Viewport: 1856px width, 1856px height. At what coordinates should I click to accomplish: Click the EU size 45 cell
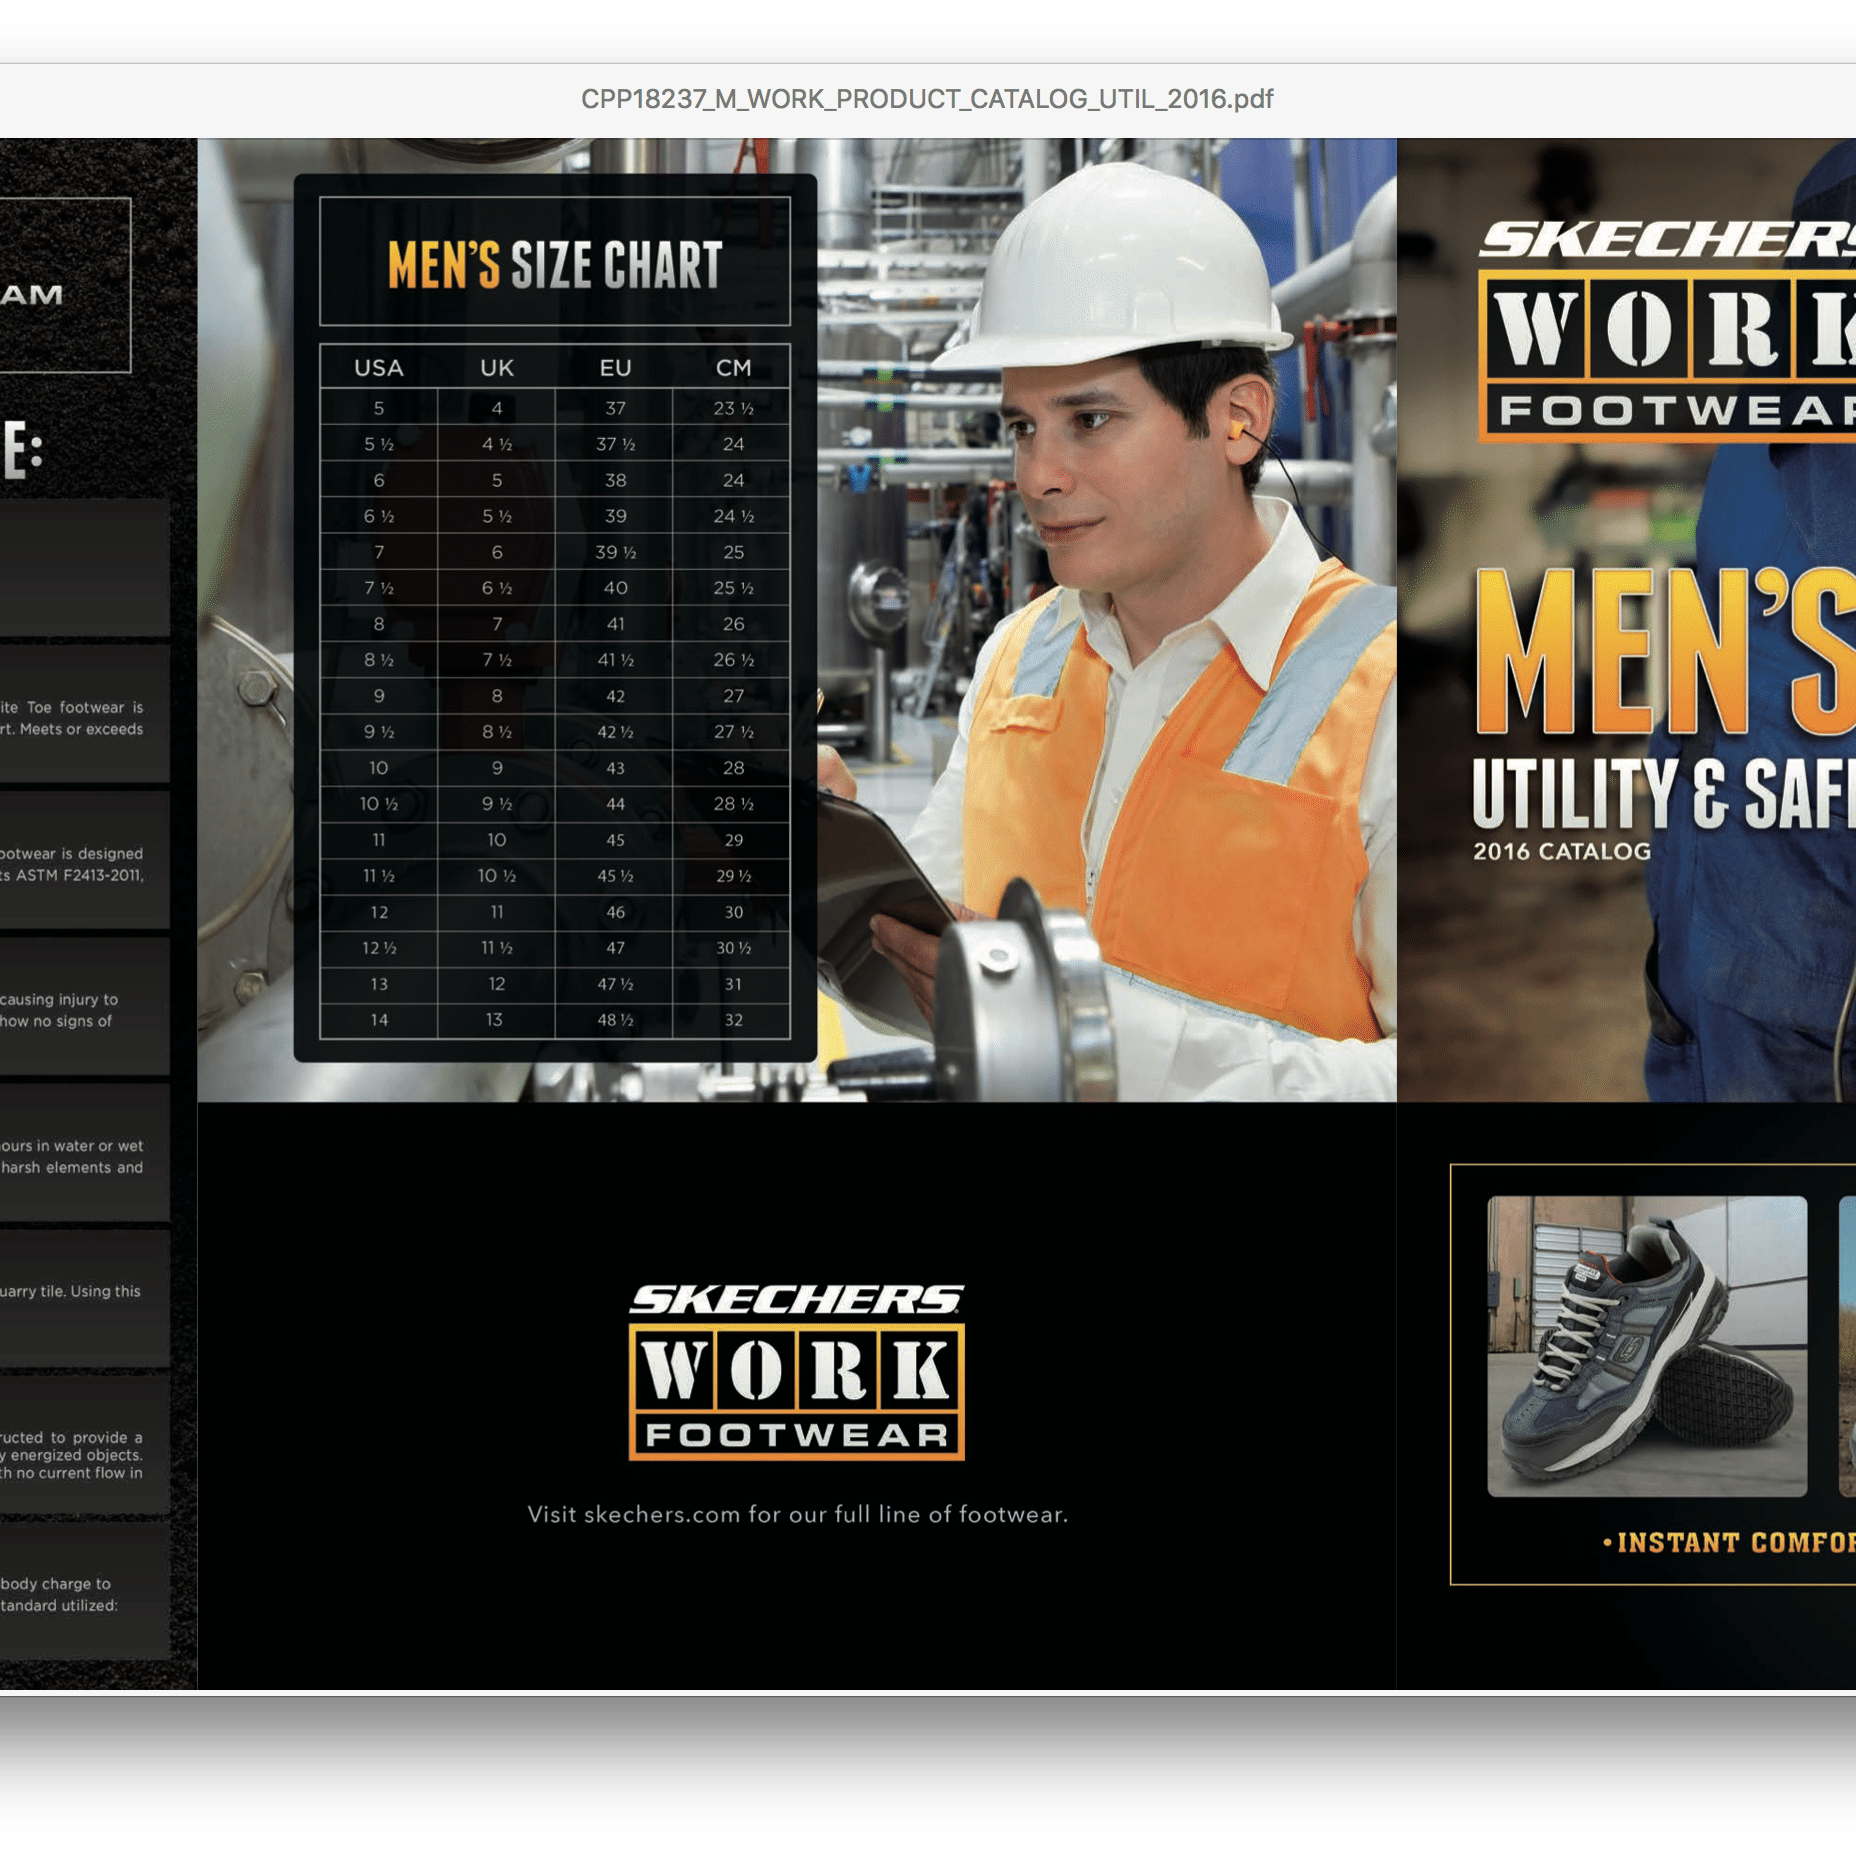[615, 840]
